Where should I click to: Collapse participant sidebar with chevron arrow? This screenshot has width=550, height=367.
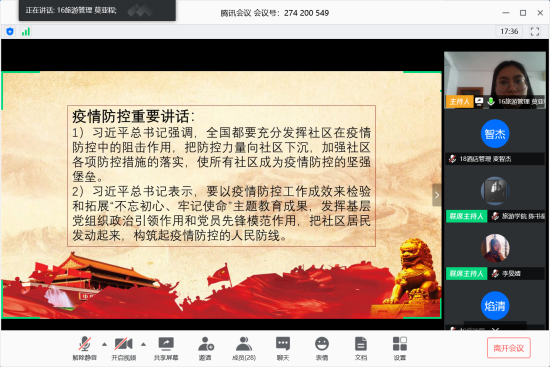437,195
